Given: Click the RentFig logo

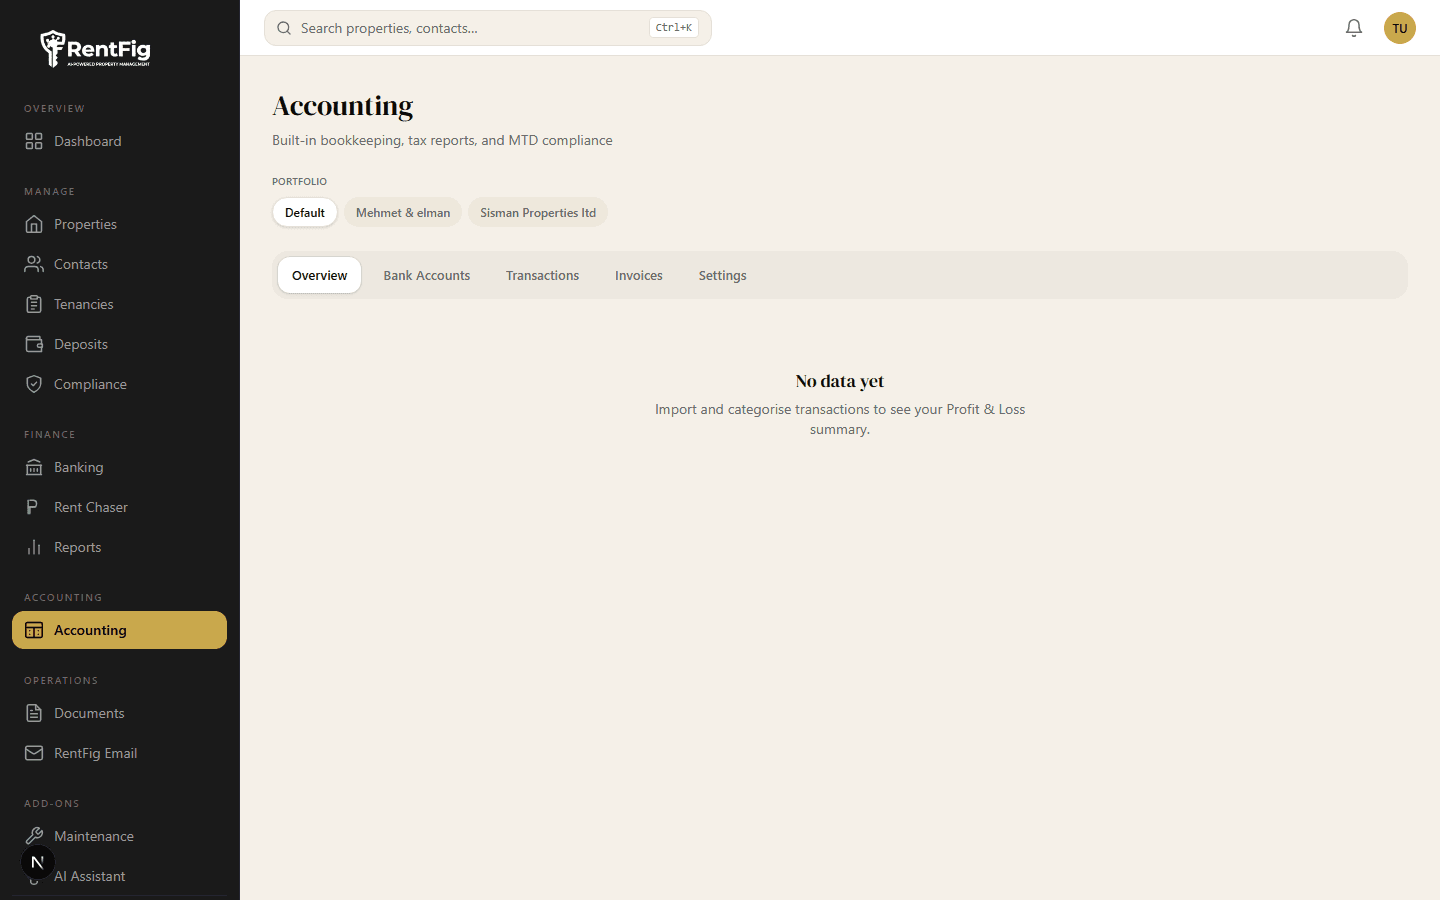Looking at the screenshot, I should tap(95, 49).
